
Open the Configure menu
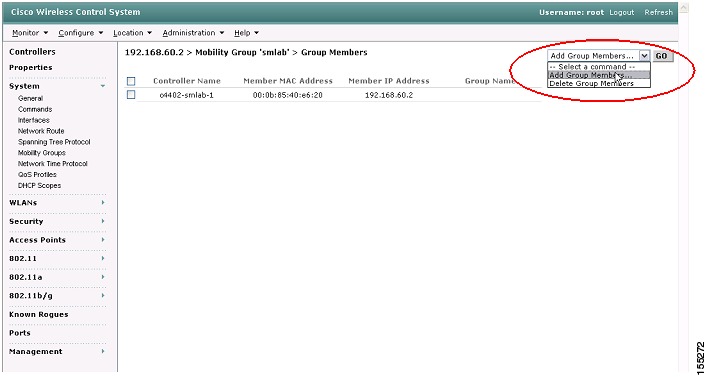pos(80,33)
